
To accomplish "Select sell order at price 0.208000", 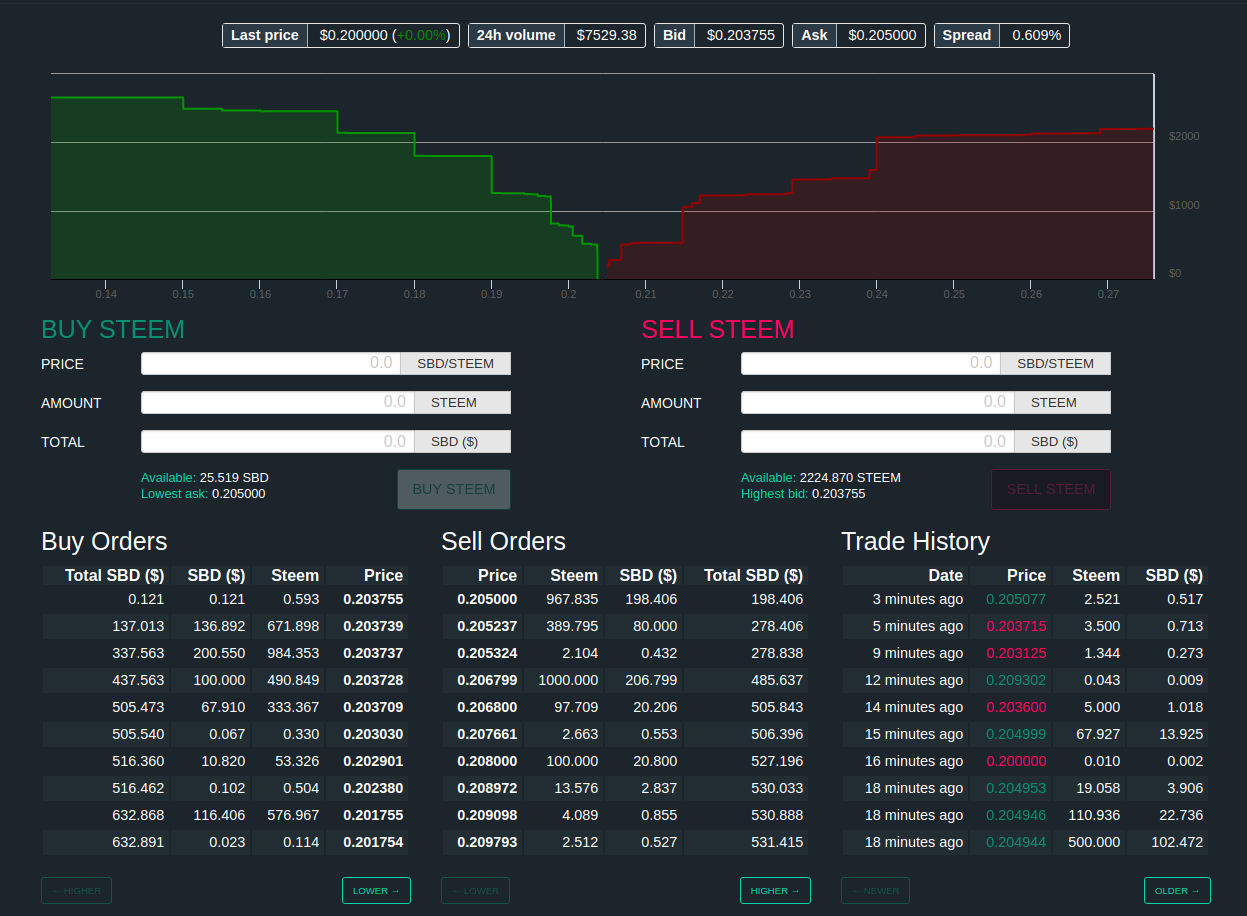I will [x=625, y=761].
